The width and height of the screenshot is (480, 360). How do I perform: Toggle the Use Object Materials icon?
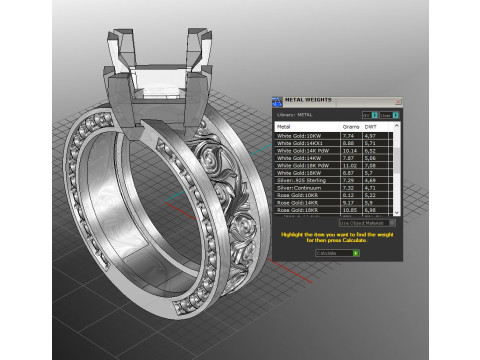(392, 223)
